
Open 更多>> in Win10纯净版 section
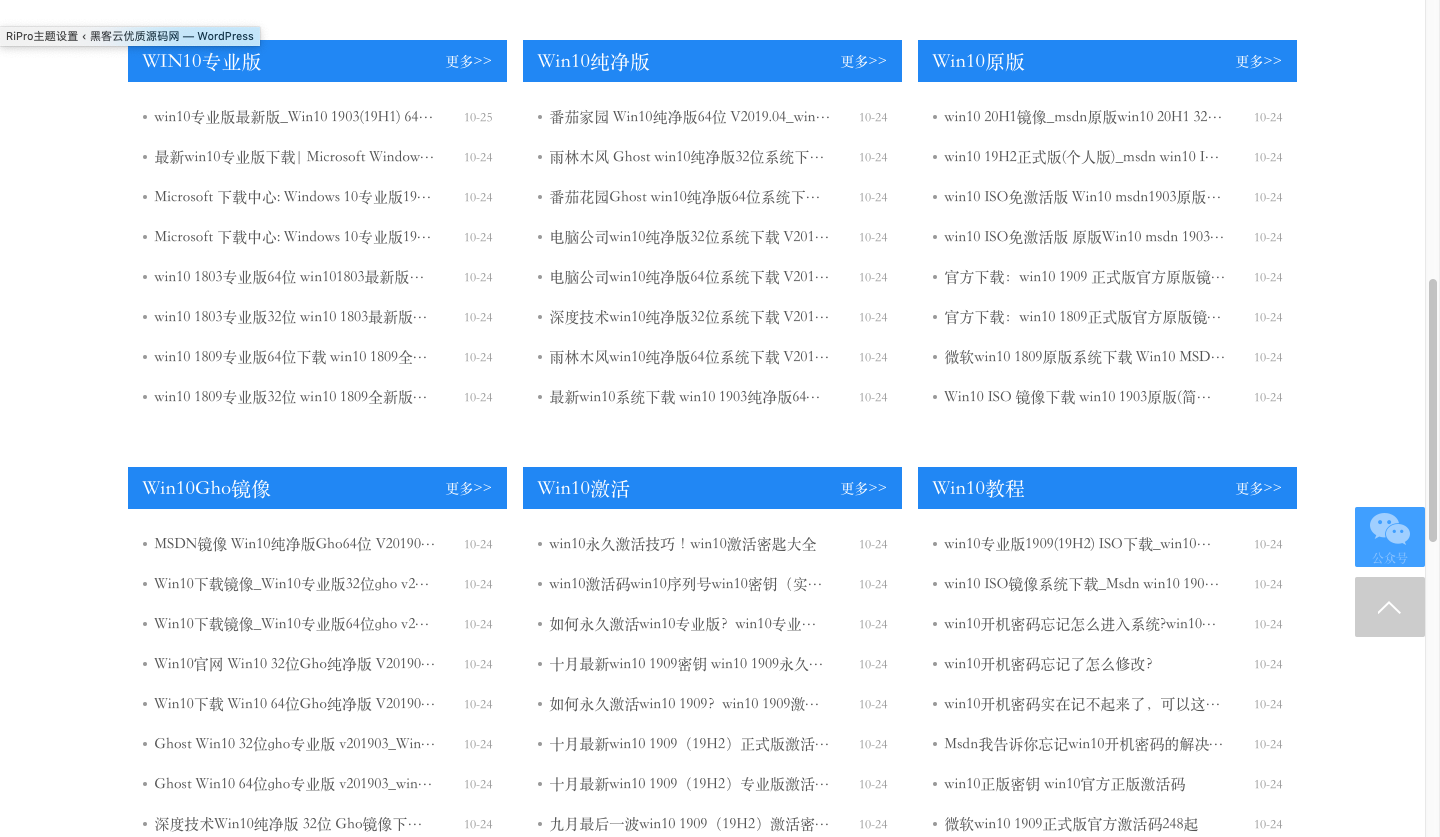coord(863,61)
